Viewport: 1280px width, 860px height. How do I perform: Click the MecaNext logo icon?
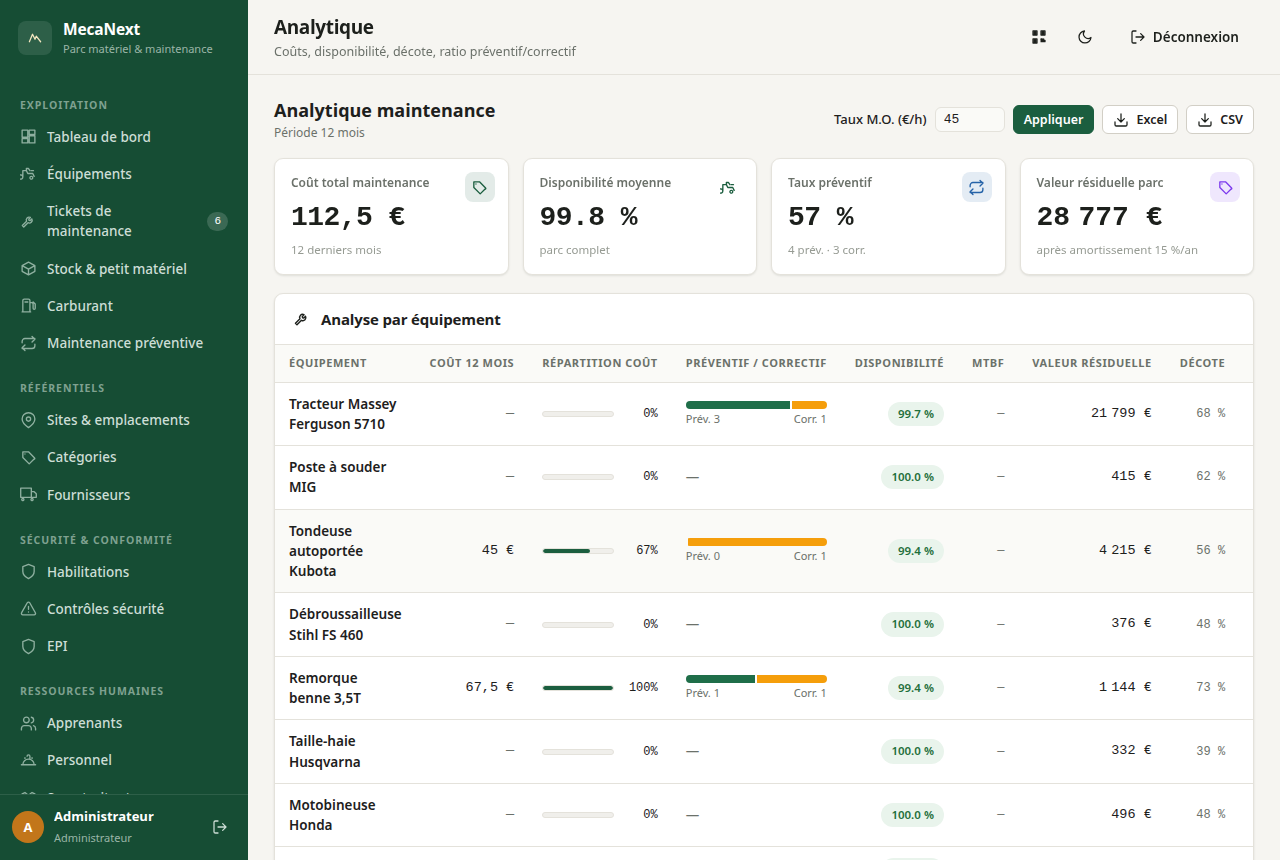click(35, 38)
